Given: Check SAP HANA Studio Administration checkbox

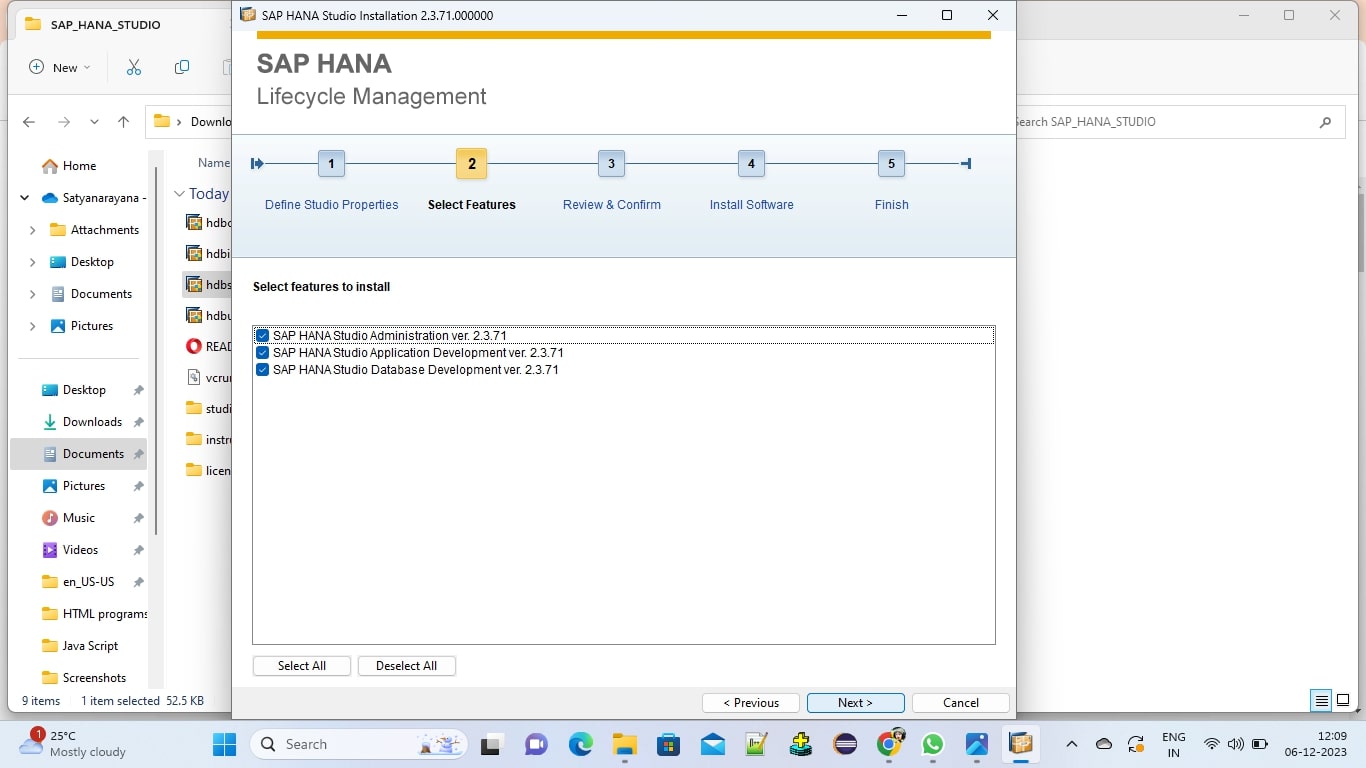Looking at the screenshot, I should pyautogui.click(x=263, y=336).
